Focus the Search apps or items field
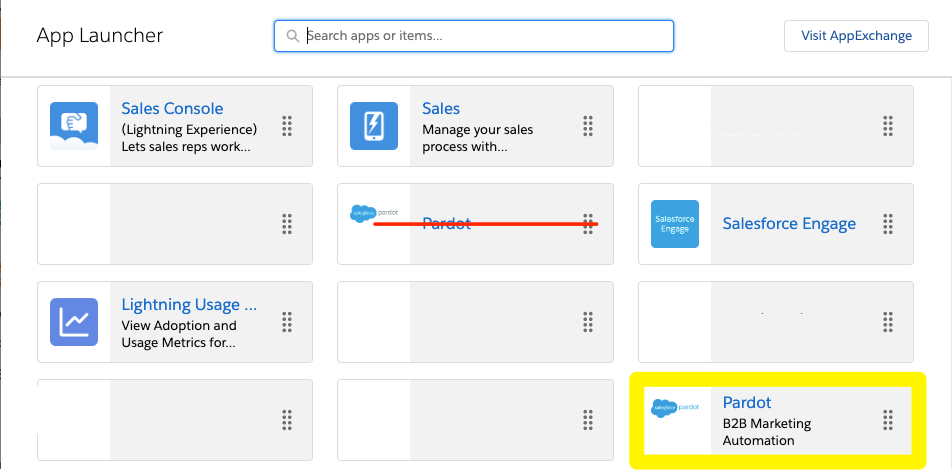Viewport: 952px width, 470px height. coord(474,36)
